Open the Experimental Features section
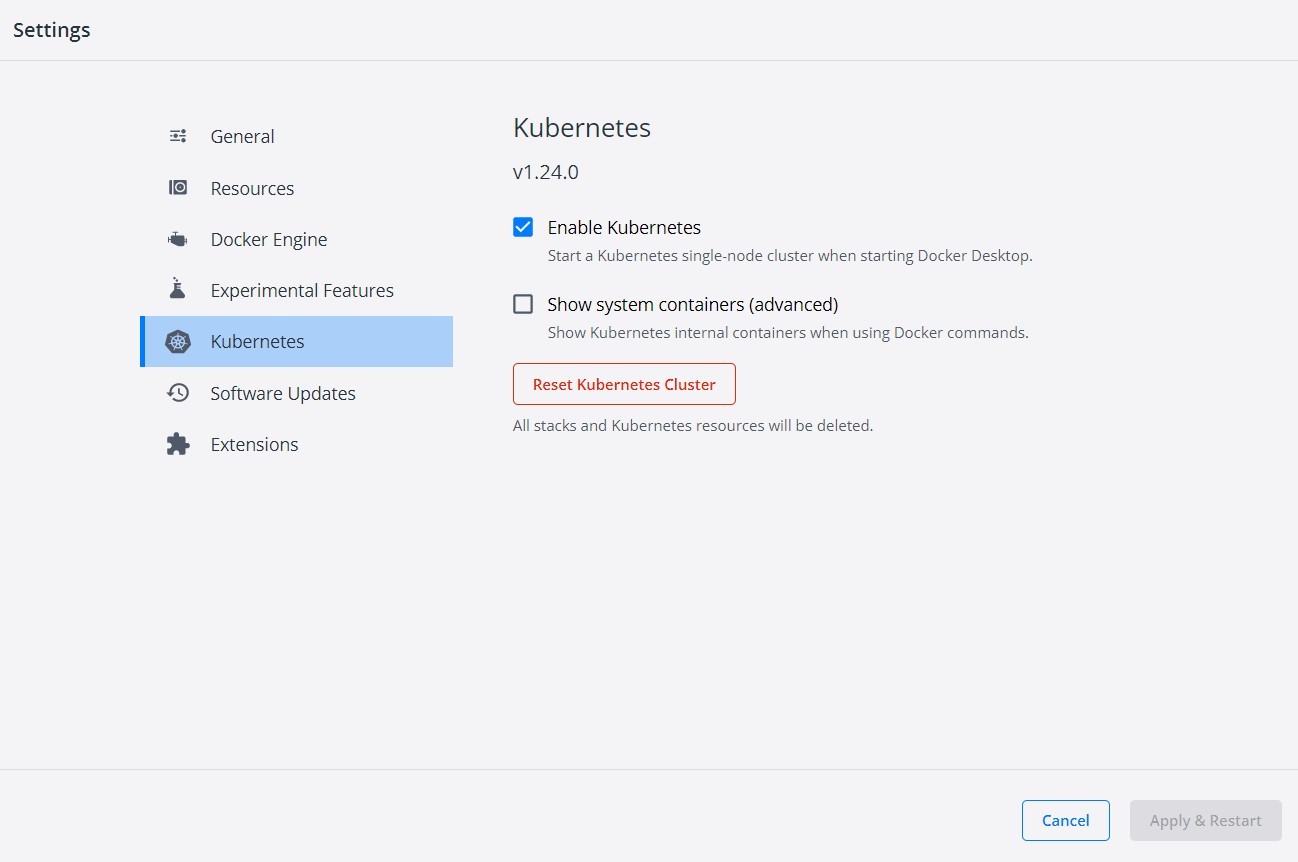The image size is (1298, 862). (x=302, y=289)
